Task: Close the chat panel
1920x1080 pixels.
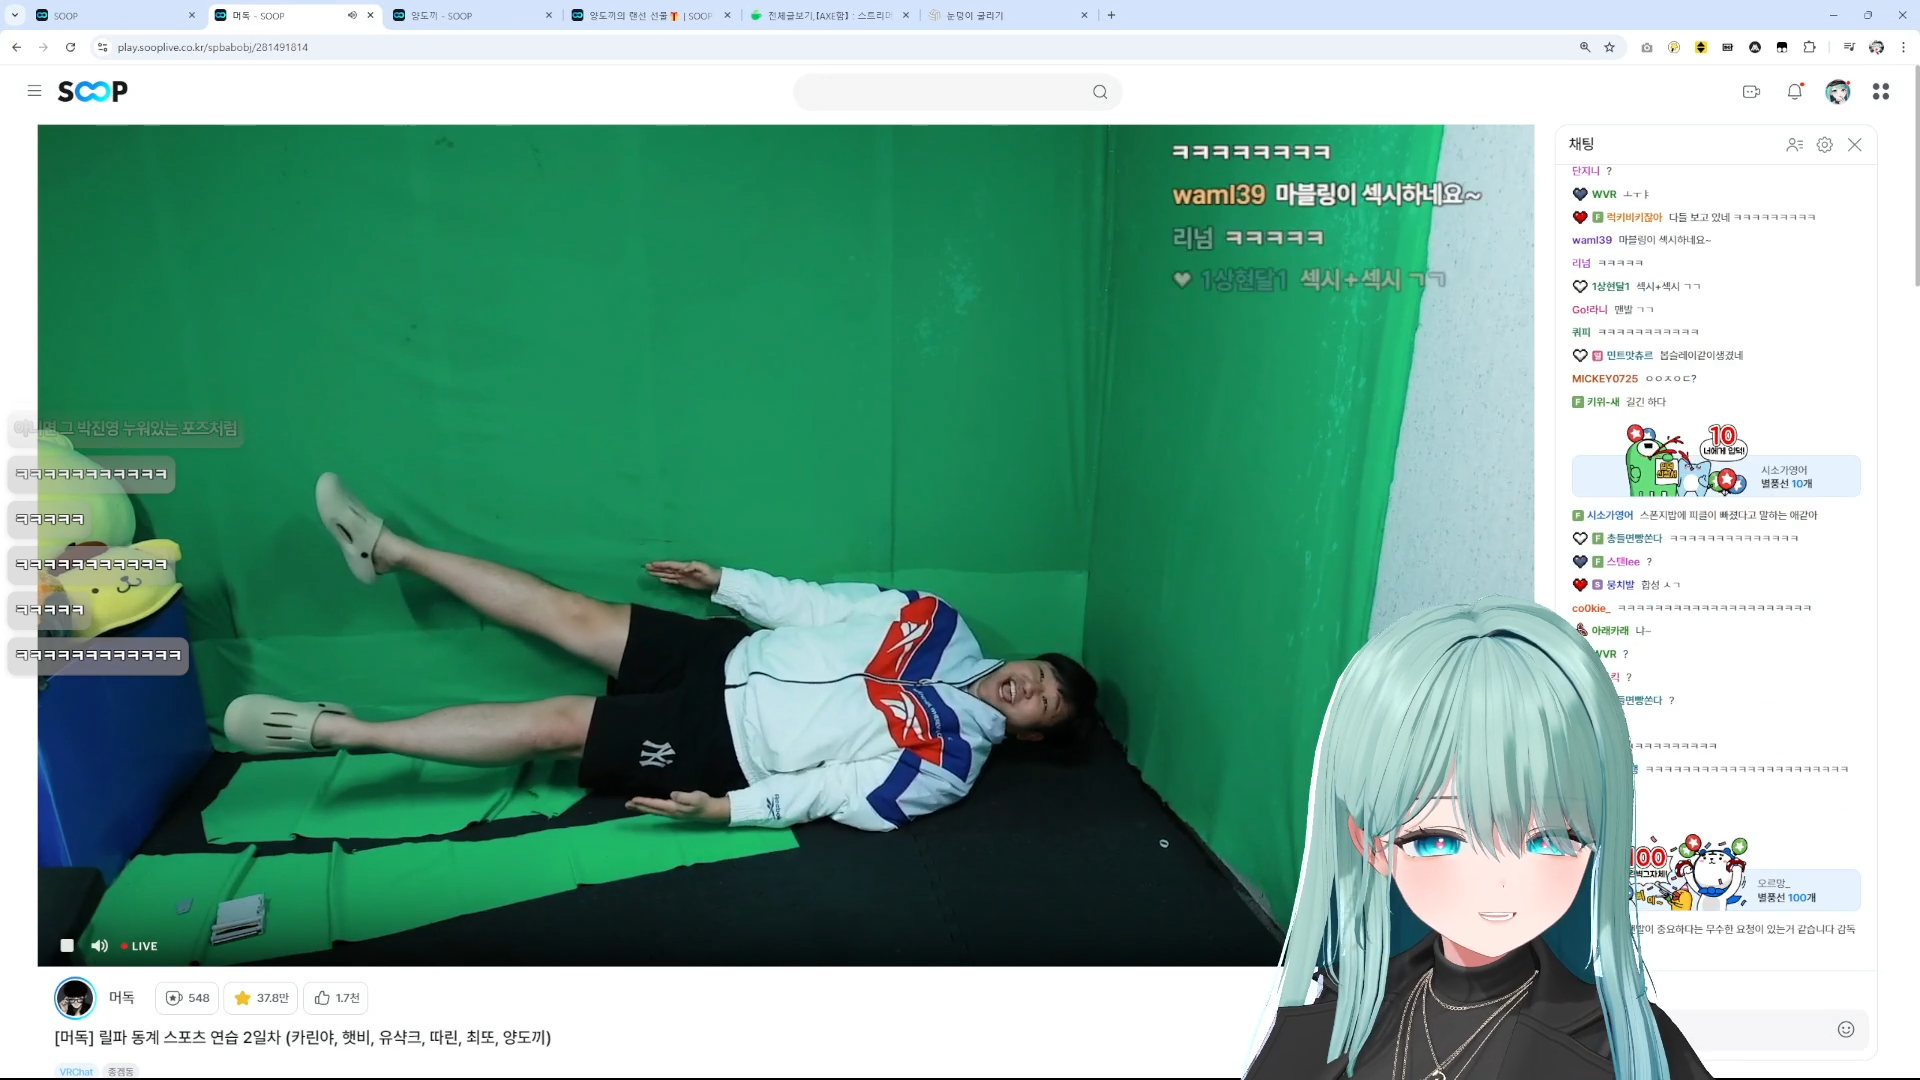Action: coord(1855,145)
